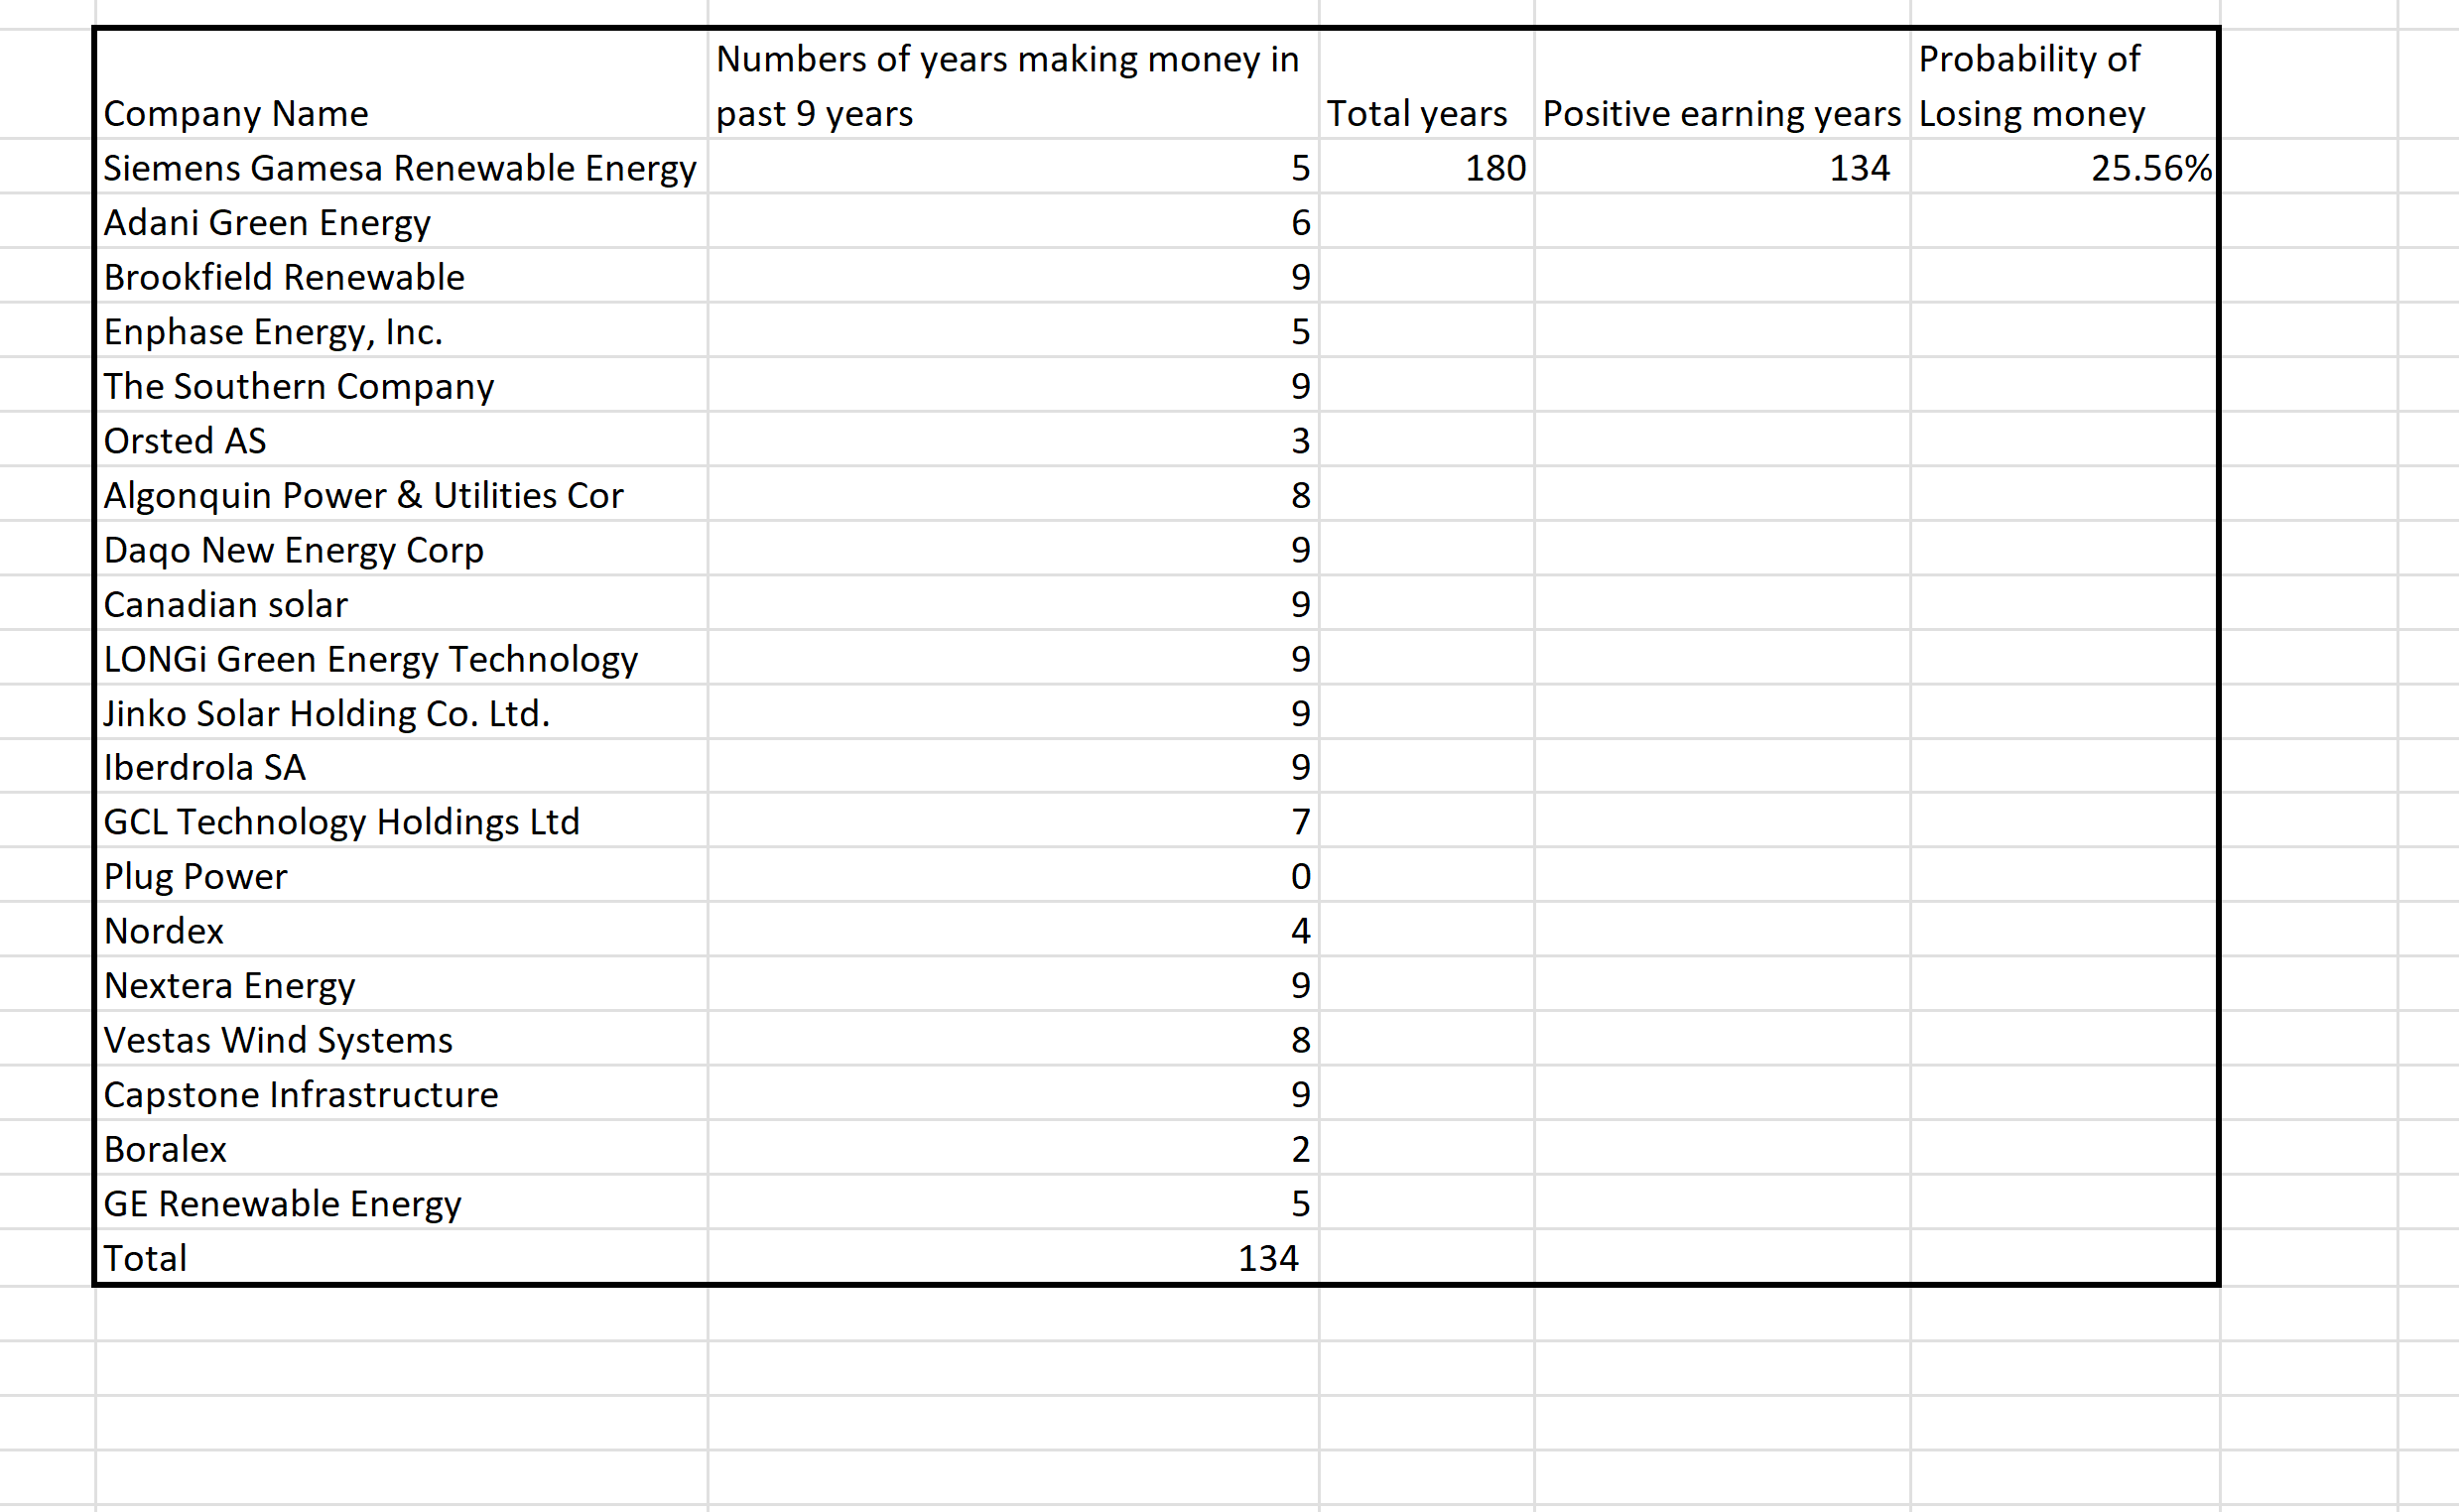Select GCL Technology Holdings Ltd cell
The image size is (2459, 1512).
point(401,820)
